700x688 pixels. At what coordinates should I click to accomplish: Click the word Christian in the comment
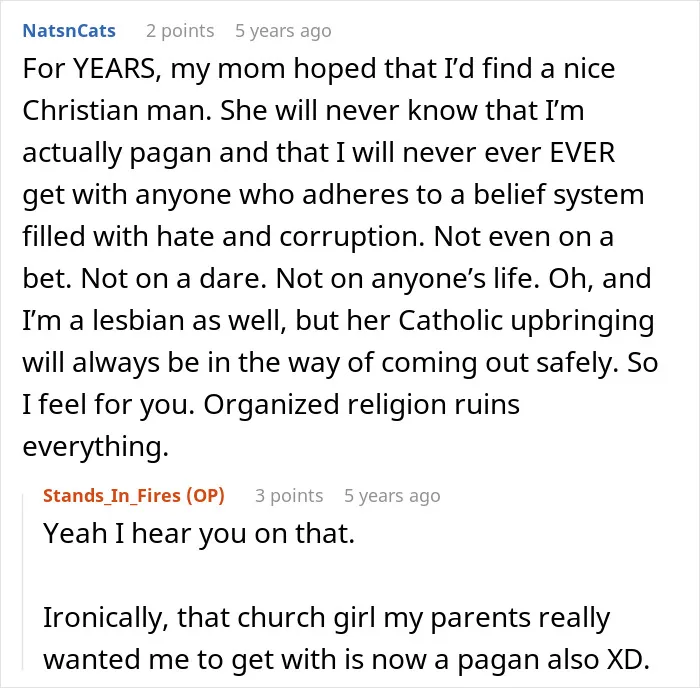click(x=80, y=110)
